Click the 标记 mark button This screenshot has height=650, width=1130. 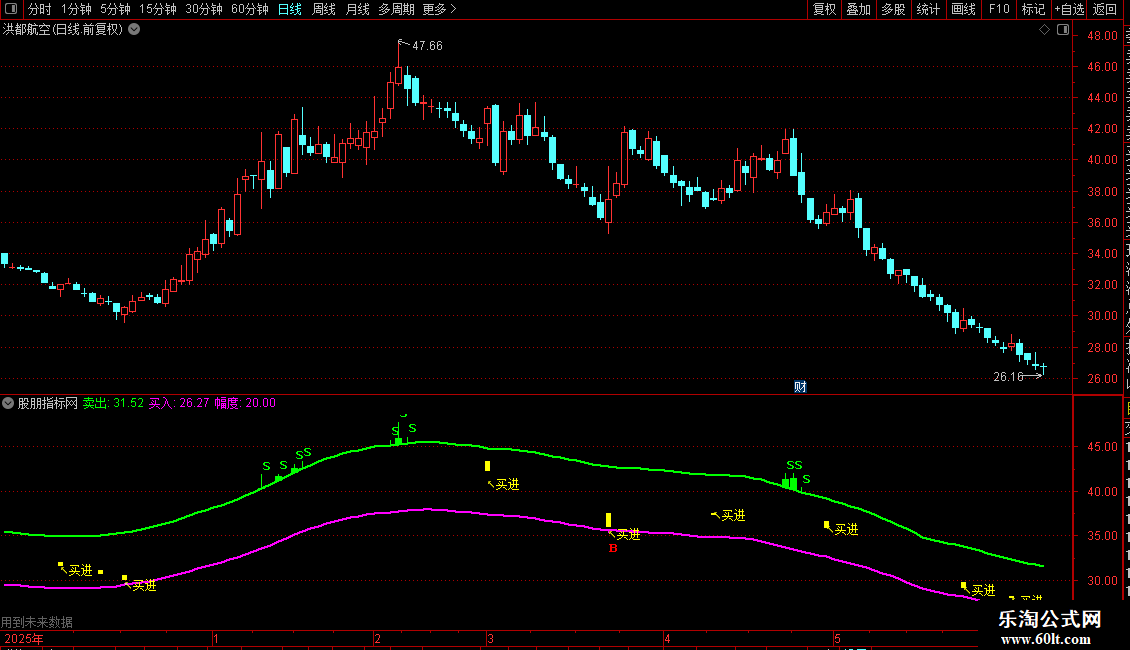(1033, 9)
